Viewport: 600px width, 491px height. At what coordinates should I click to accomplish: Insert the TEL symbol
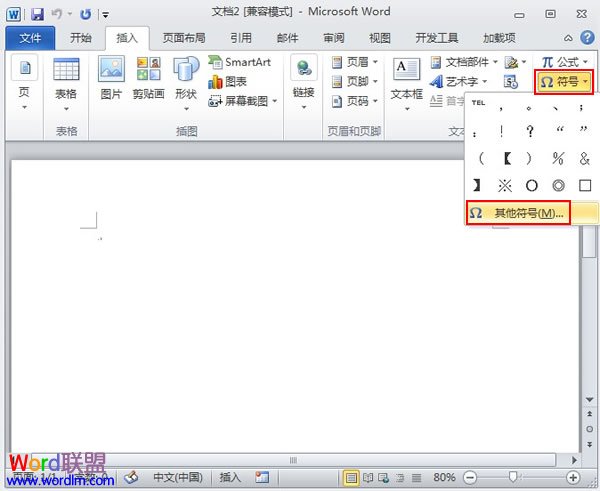478,104
